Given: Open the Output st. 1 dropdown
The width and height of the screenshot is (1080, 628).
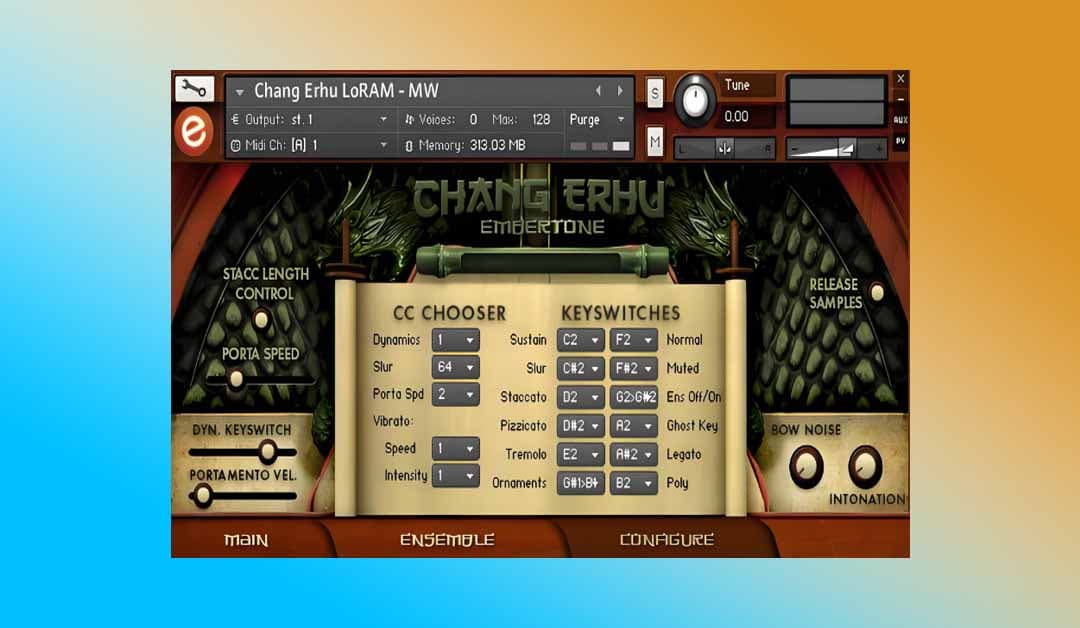Looking at the screenshot, I should (309, 120).
